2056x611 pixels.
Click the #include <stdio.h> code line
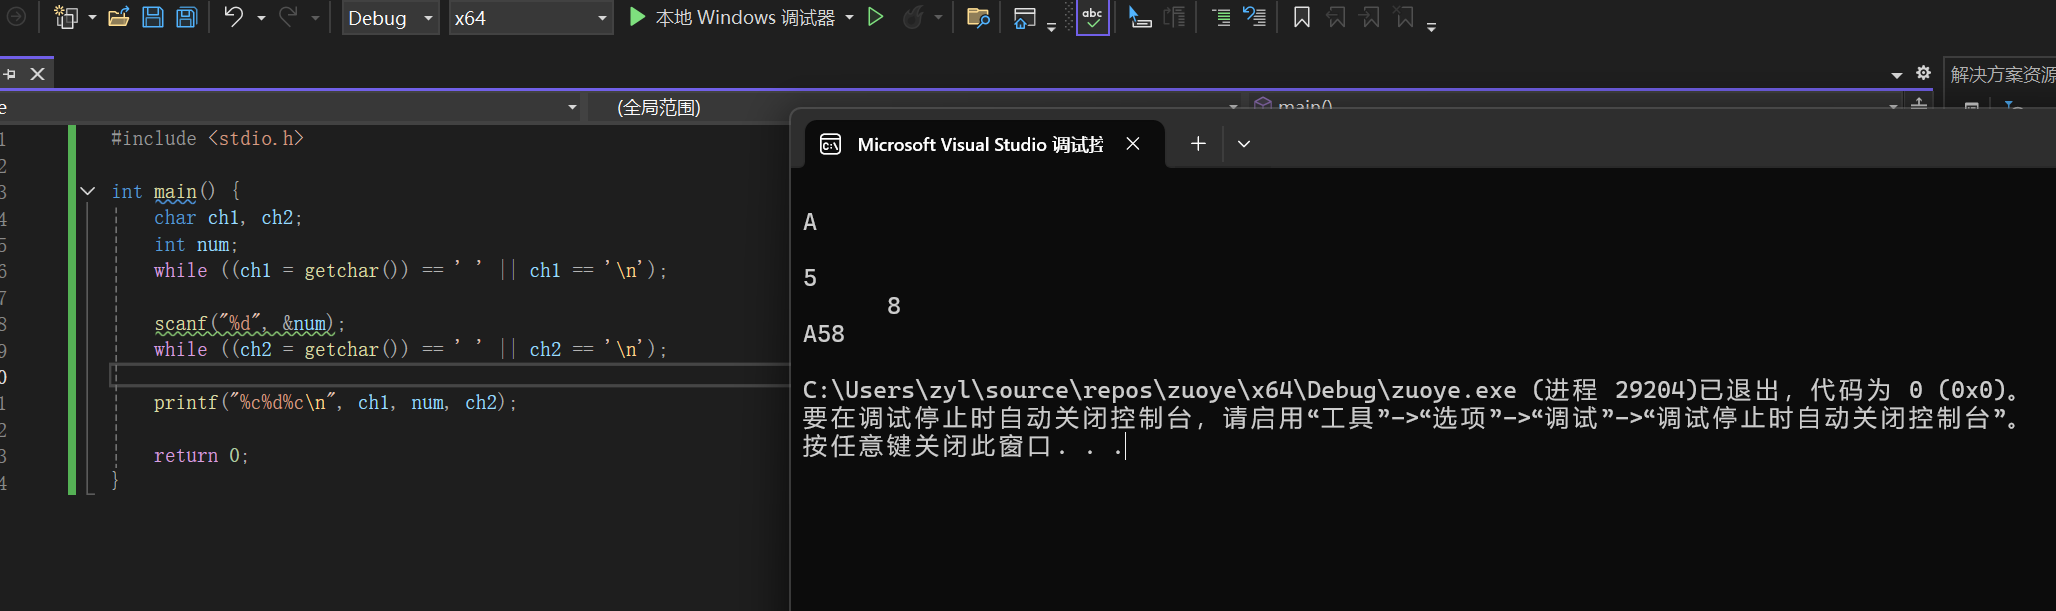click(207, 138)
